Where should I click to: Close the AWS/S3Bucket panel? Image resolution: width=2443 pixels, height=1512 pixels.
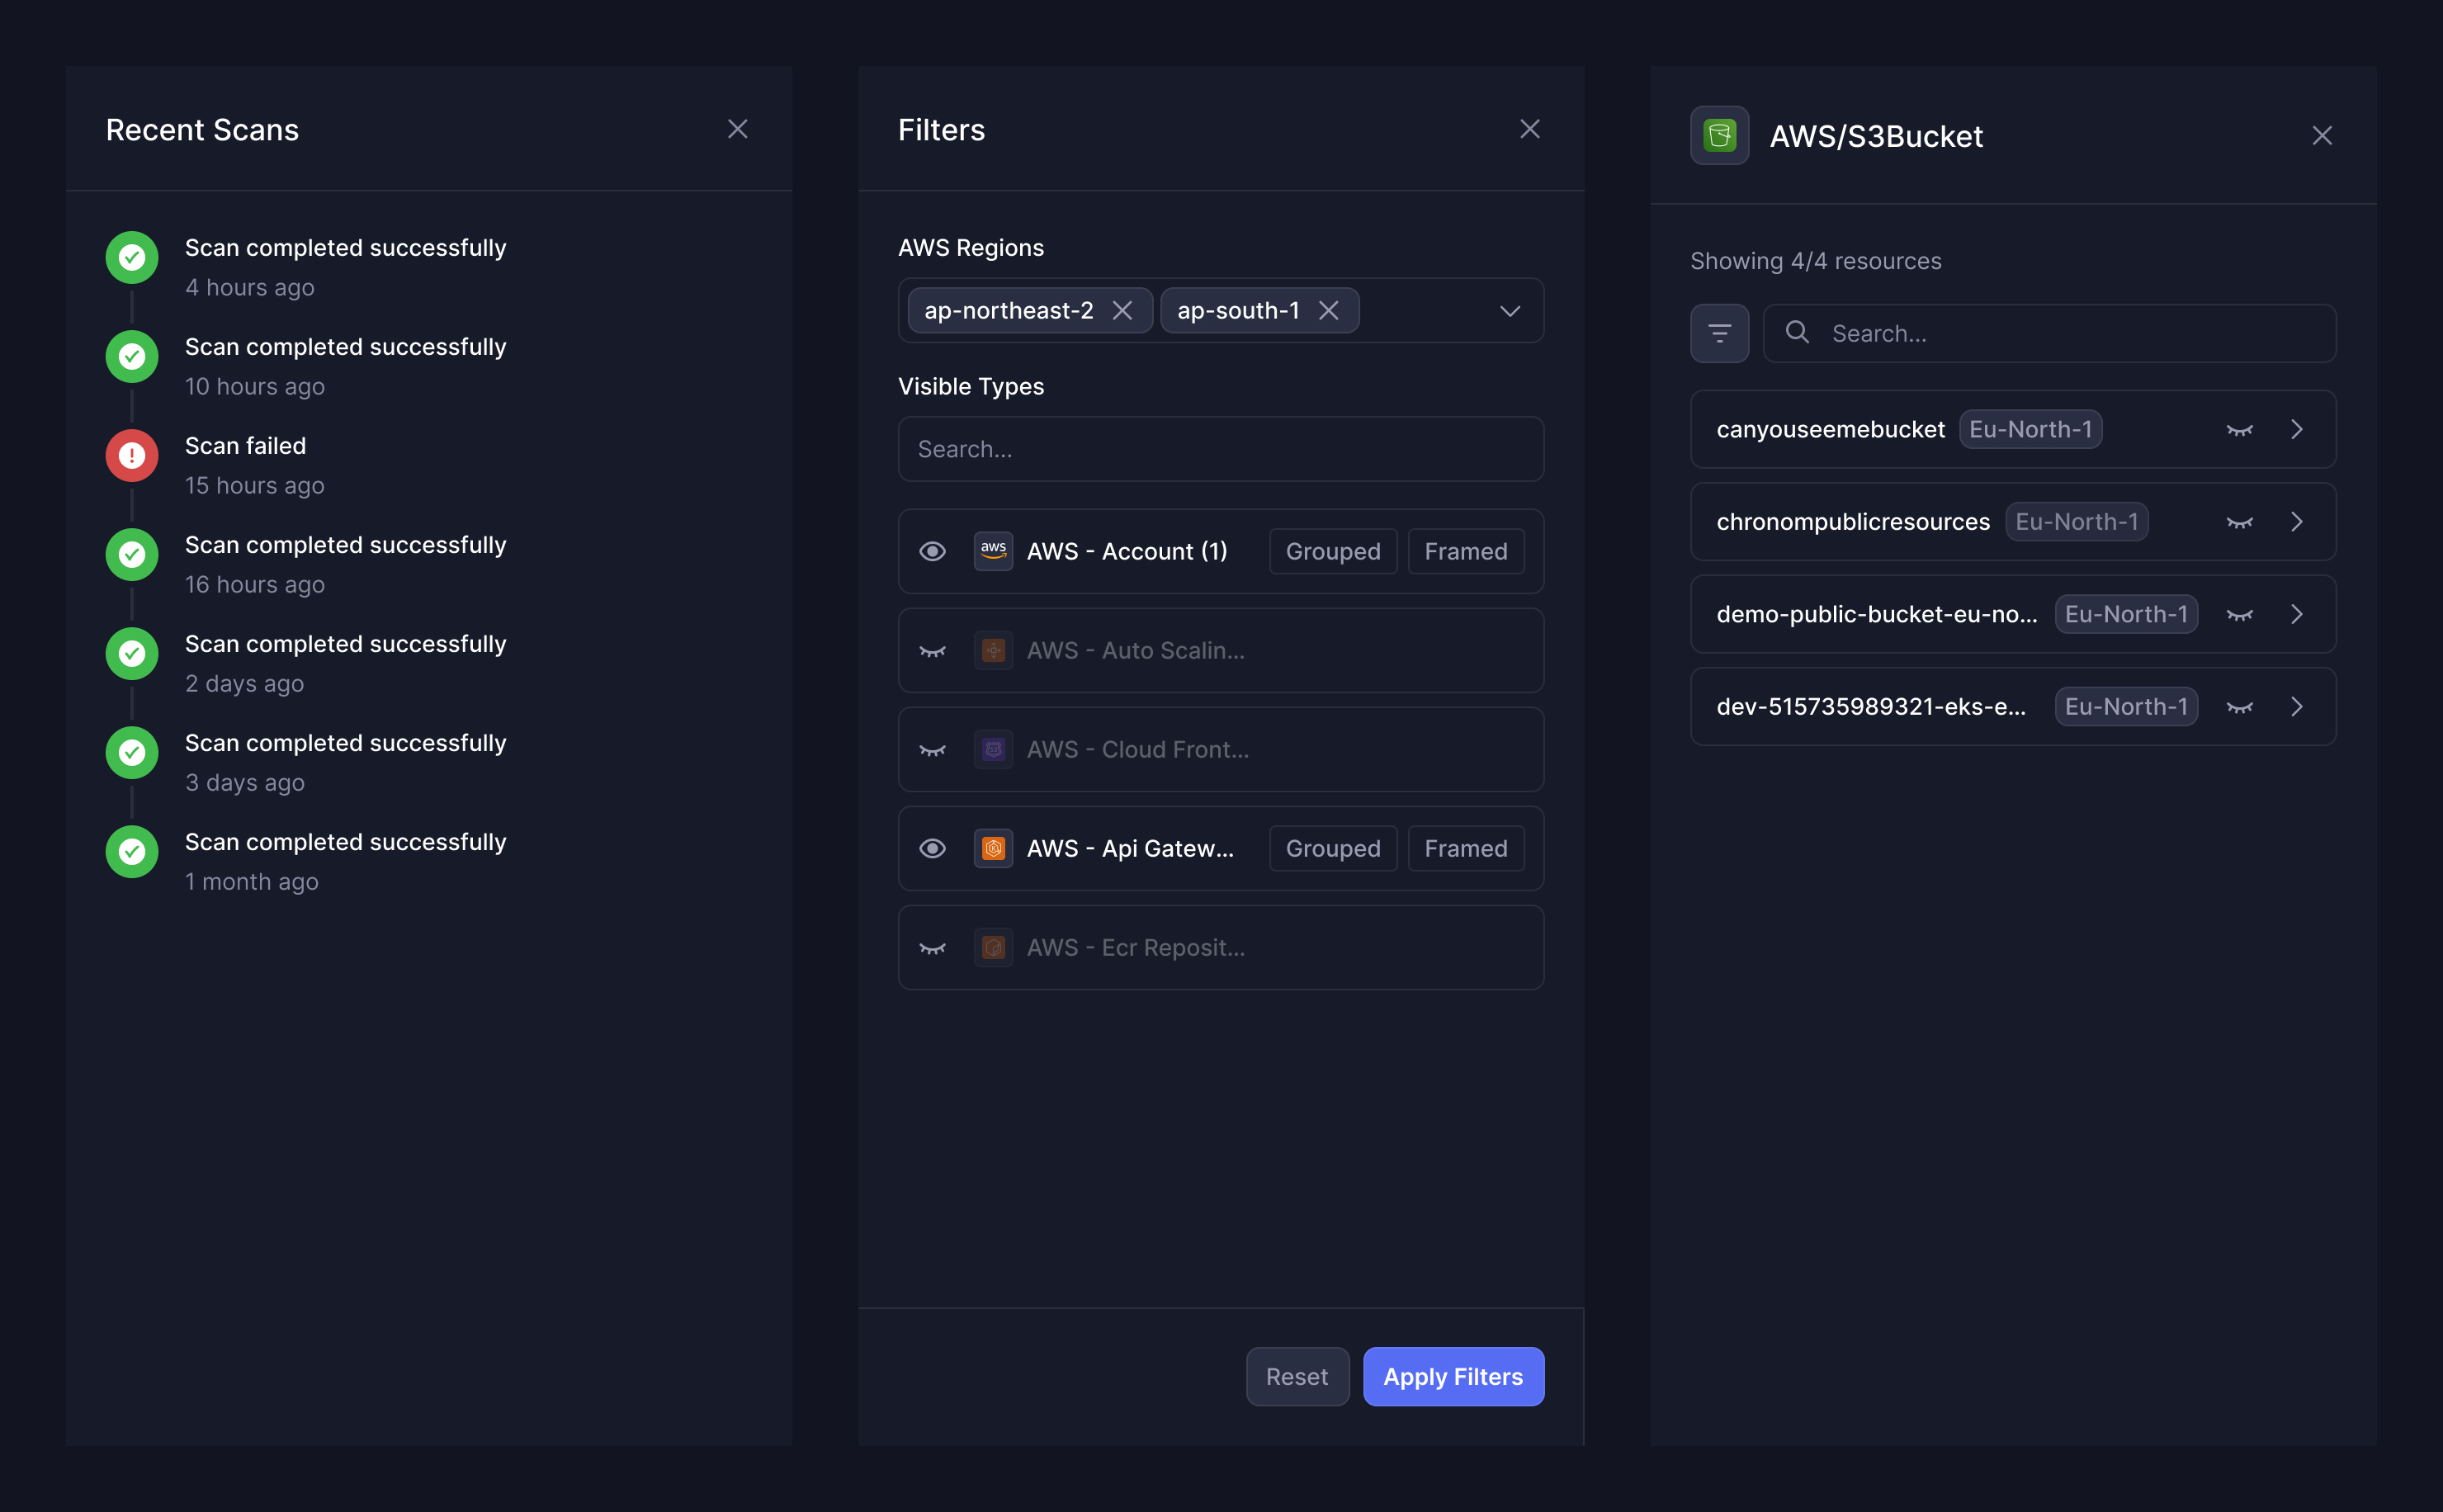tap(2322, 135)
